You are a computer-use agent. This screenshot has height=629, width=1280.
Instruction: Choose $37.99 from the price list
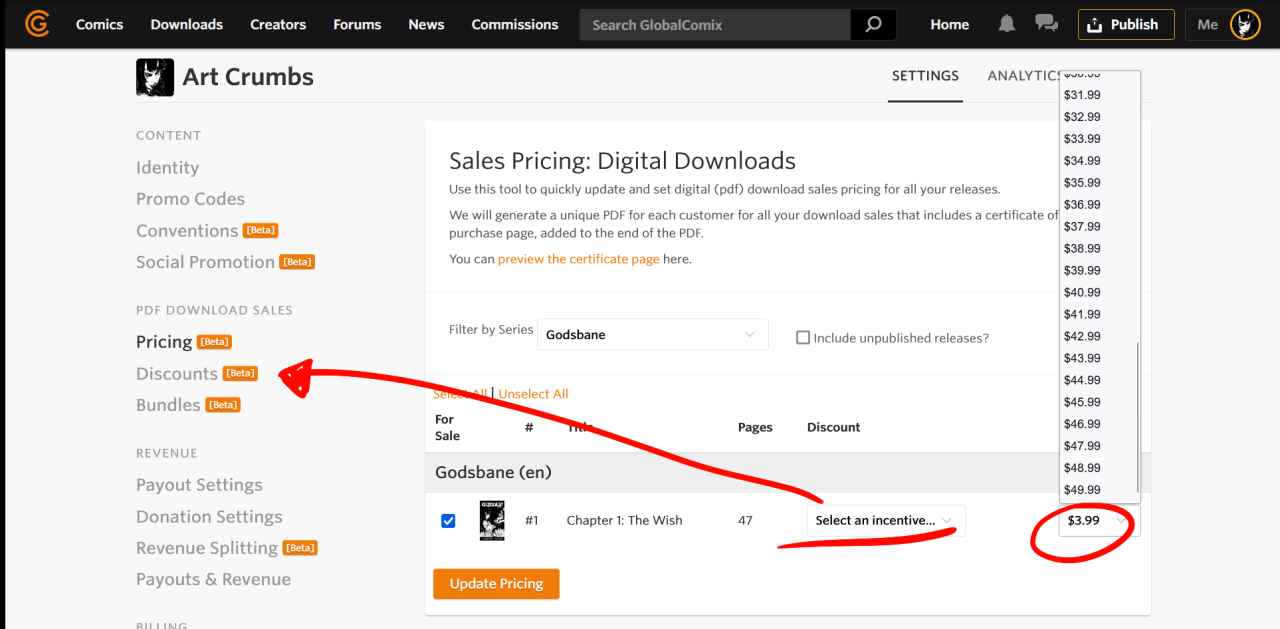tap(1082, 227)
